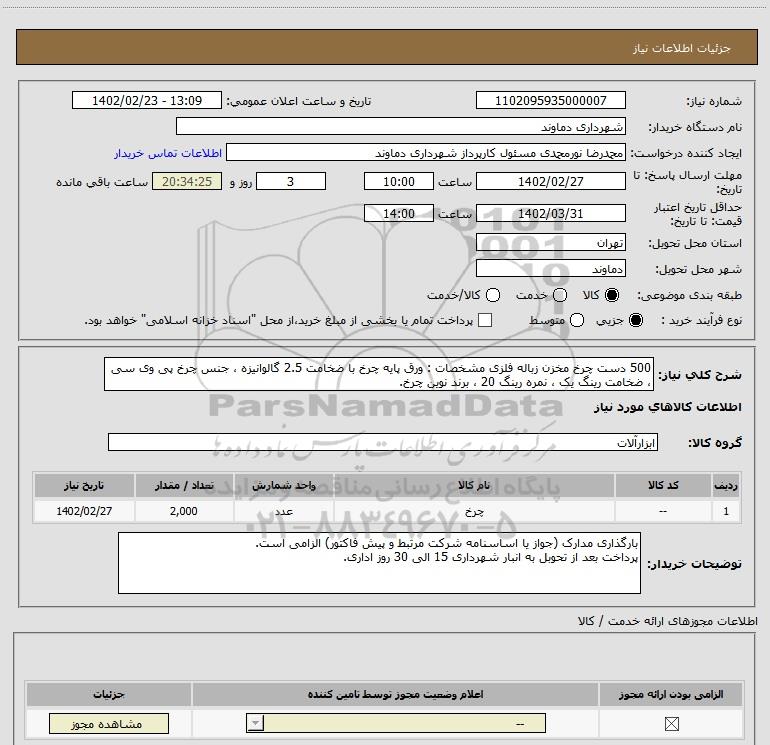Viewport: 770px width, 745px height.
Task: Click the تاریخ نیاز column header
Action: pos(84,485)
